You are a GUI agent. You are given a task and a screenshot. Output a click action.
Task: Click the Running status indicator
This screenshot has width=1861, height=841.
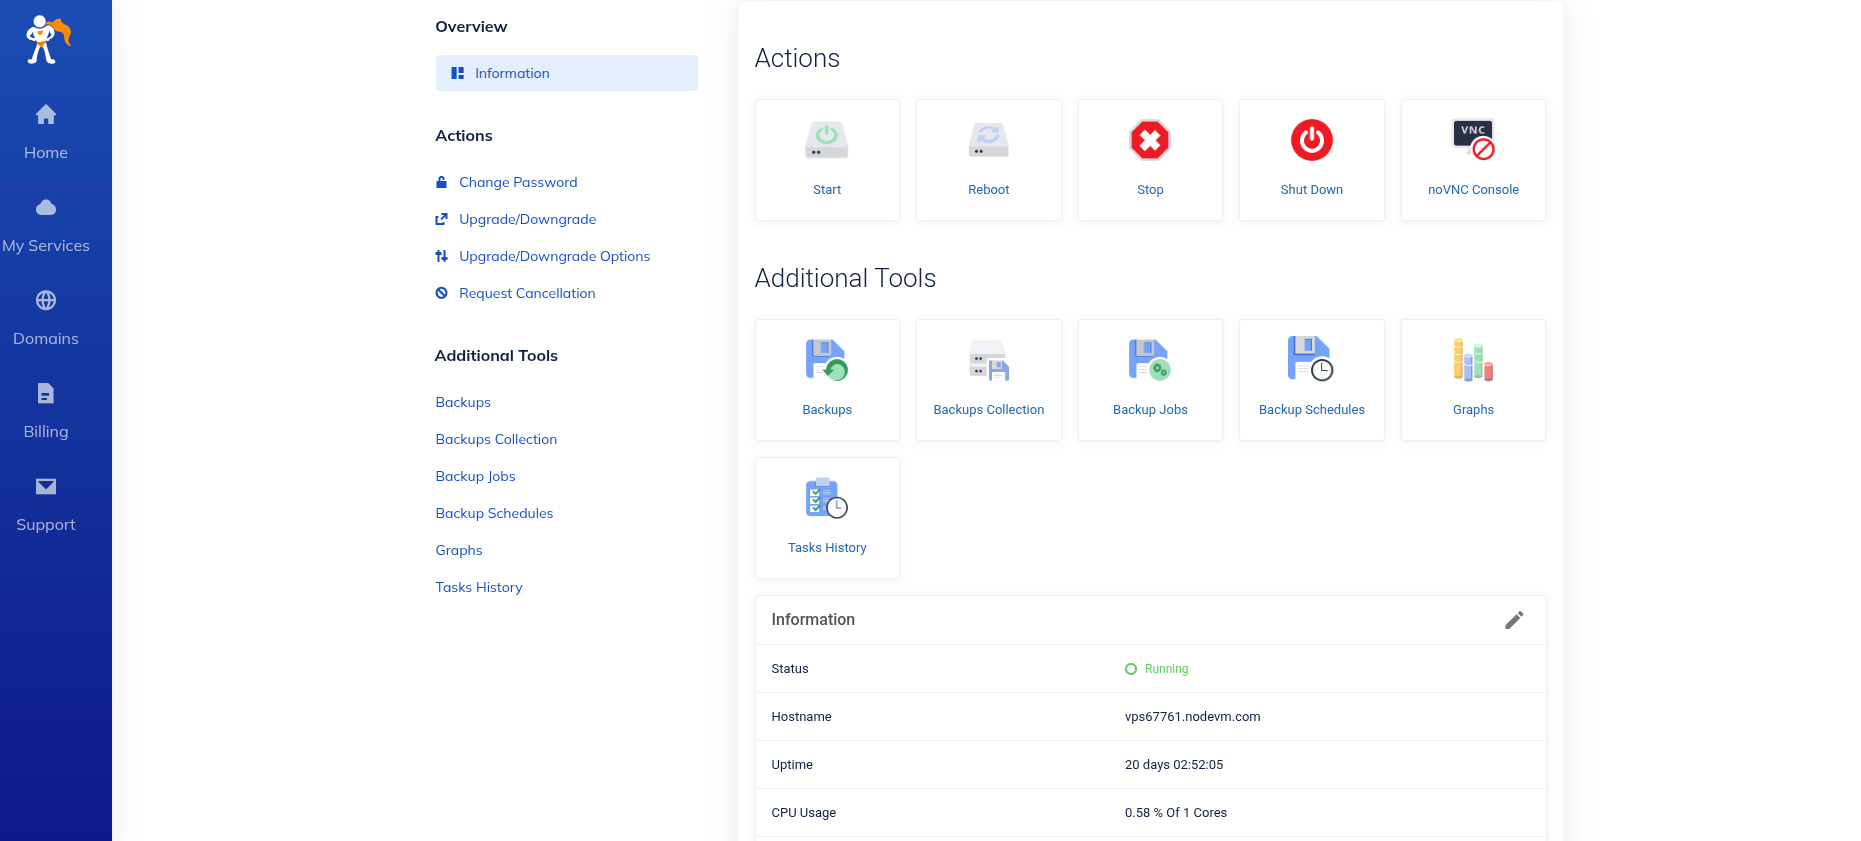pos(1157,669)
